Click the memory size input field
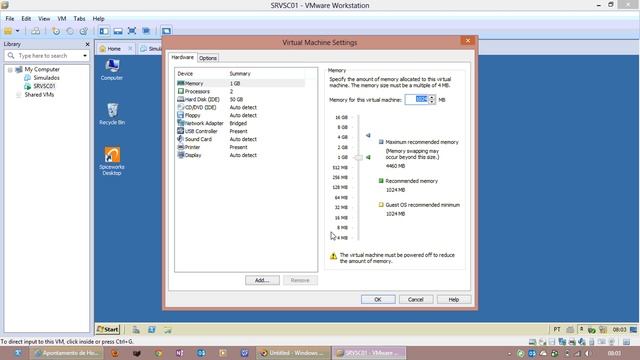 [x=417, y=100]
